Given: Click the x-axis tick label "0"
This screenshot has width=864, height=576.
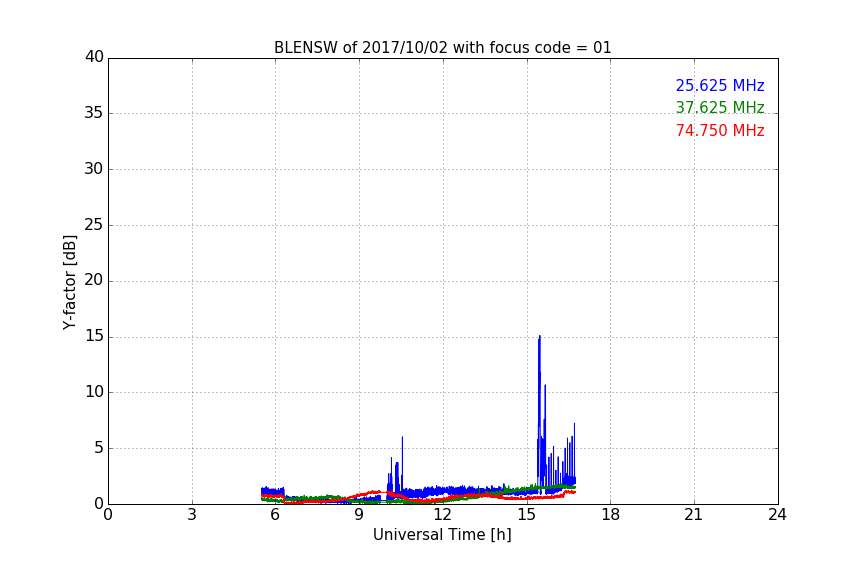Looking at the screenshot, I should click(108, 515).
